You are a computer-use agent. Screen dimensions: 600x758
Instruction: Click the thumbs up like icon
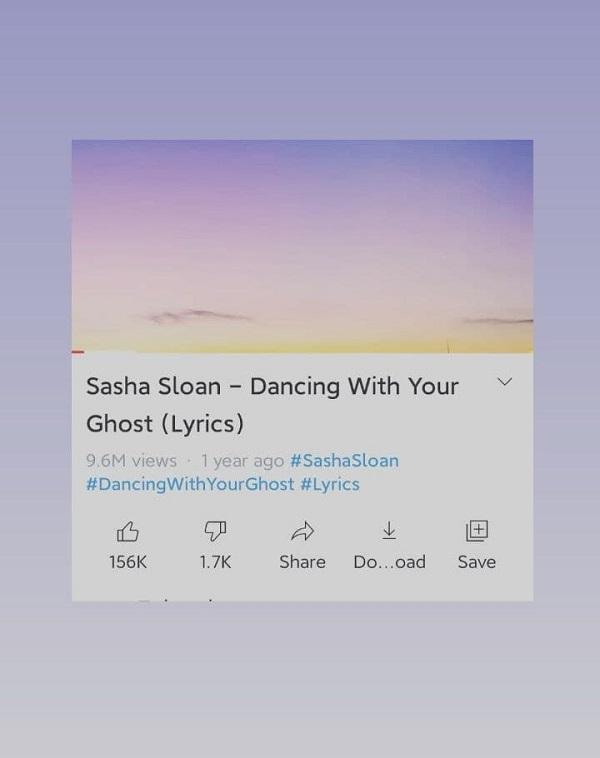[x=128, y=531]
